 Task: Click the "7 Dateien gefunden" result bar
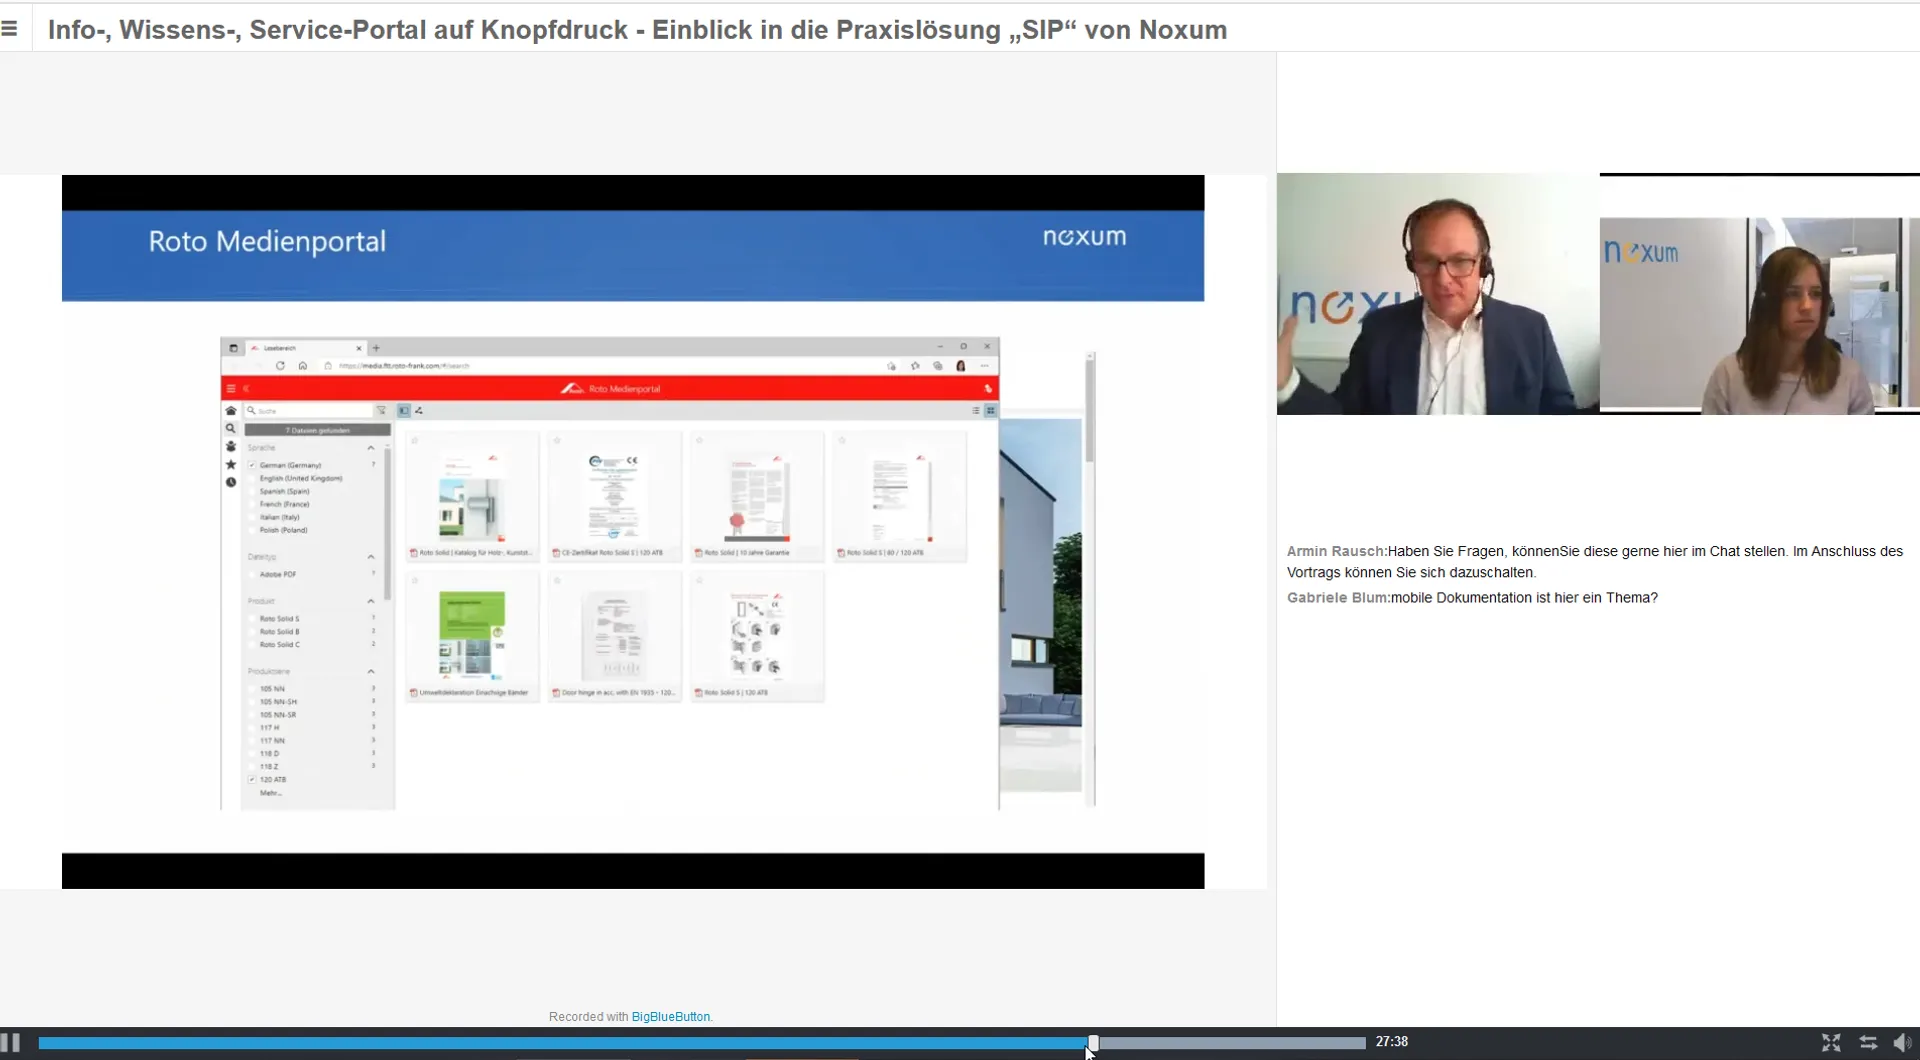click(x=318, y=430)
